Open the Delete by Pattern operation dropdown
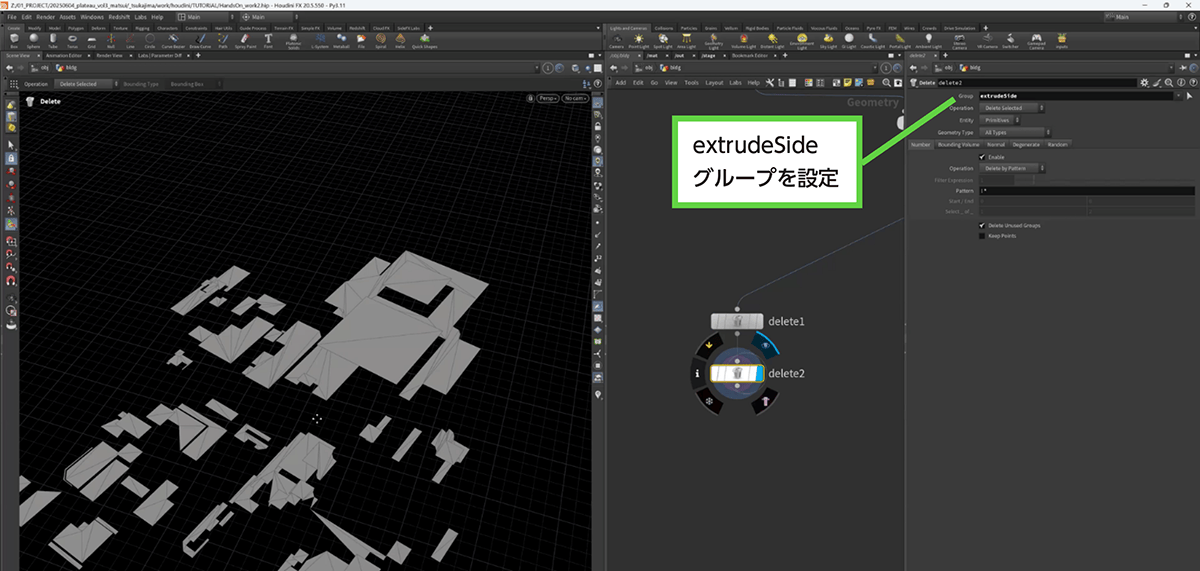This screenshot has width=1200, height=571. [1013, 168]
